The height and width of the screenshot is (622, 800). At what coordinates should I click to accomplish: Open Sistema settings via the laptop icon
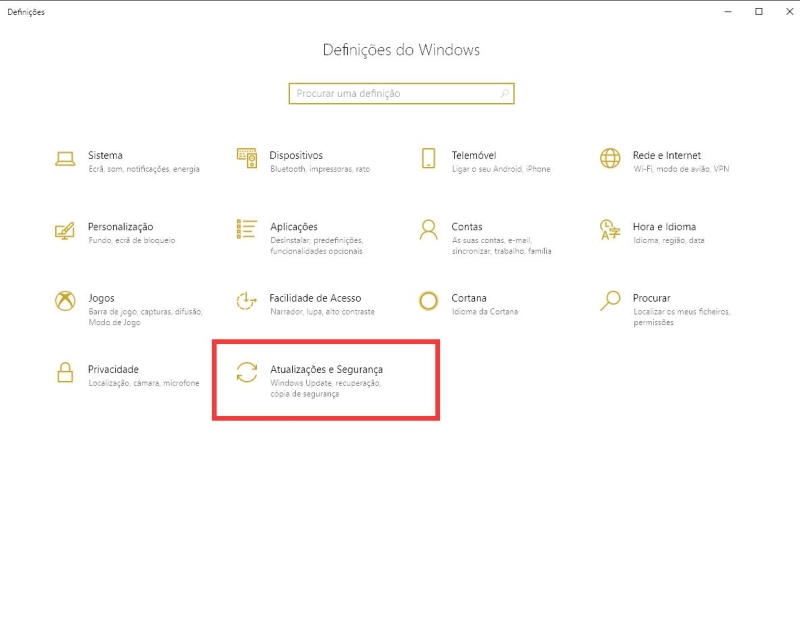pyautogui.click(x=63, y=160)
